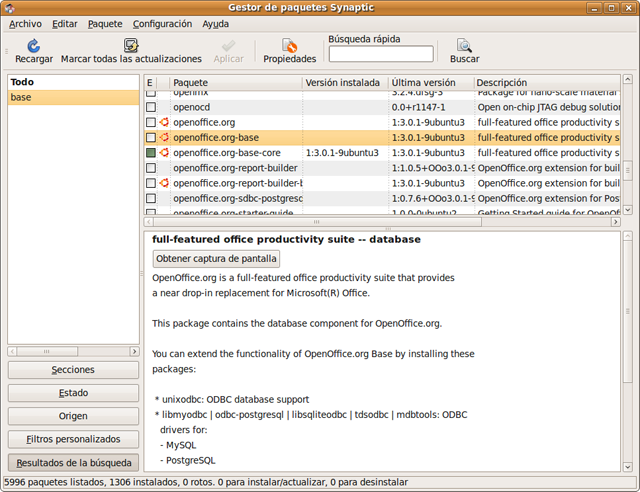Mark checkbox for openoffice.org-sdbc-postgresql
The height and width of the screenshot is (492, 640).
[x=151, y=198]
